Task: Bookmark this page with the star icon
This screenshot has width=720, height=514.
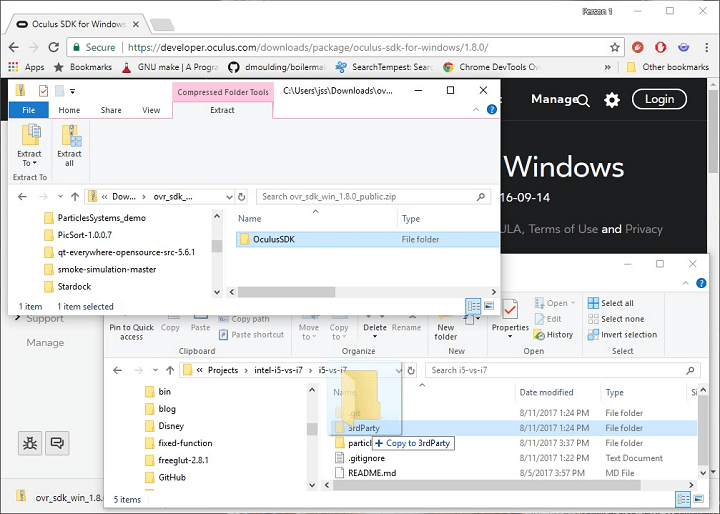Action: click(x=615, y=47)
